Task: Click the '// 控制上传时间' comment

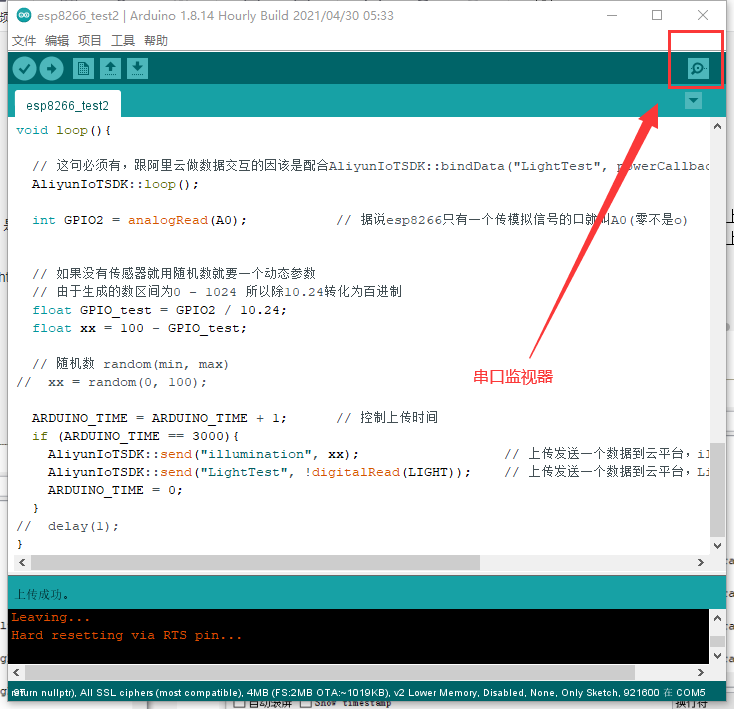Action: pyautogui.click(x=387, y=418)
